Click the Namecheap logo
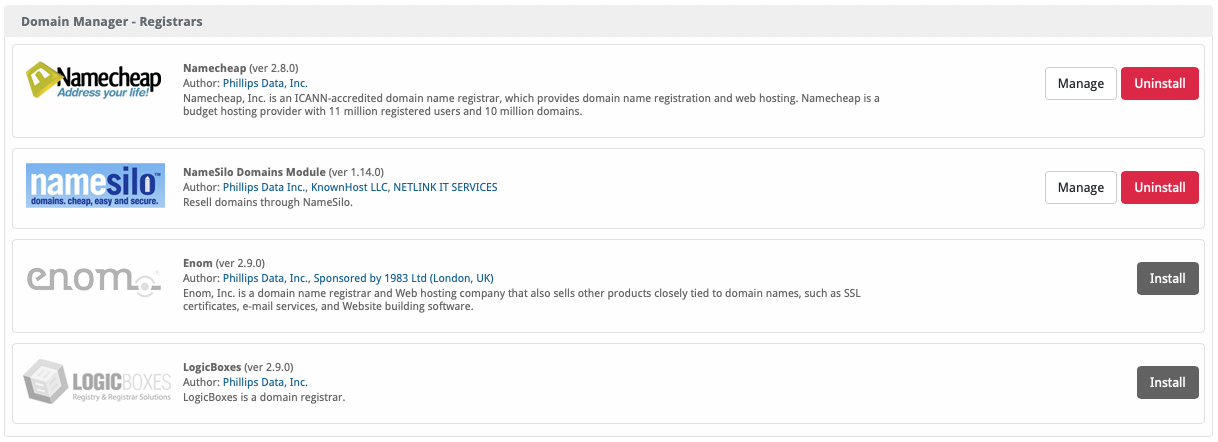1218x442 pixels. coord(94,84)
